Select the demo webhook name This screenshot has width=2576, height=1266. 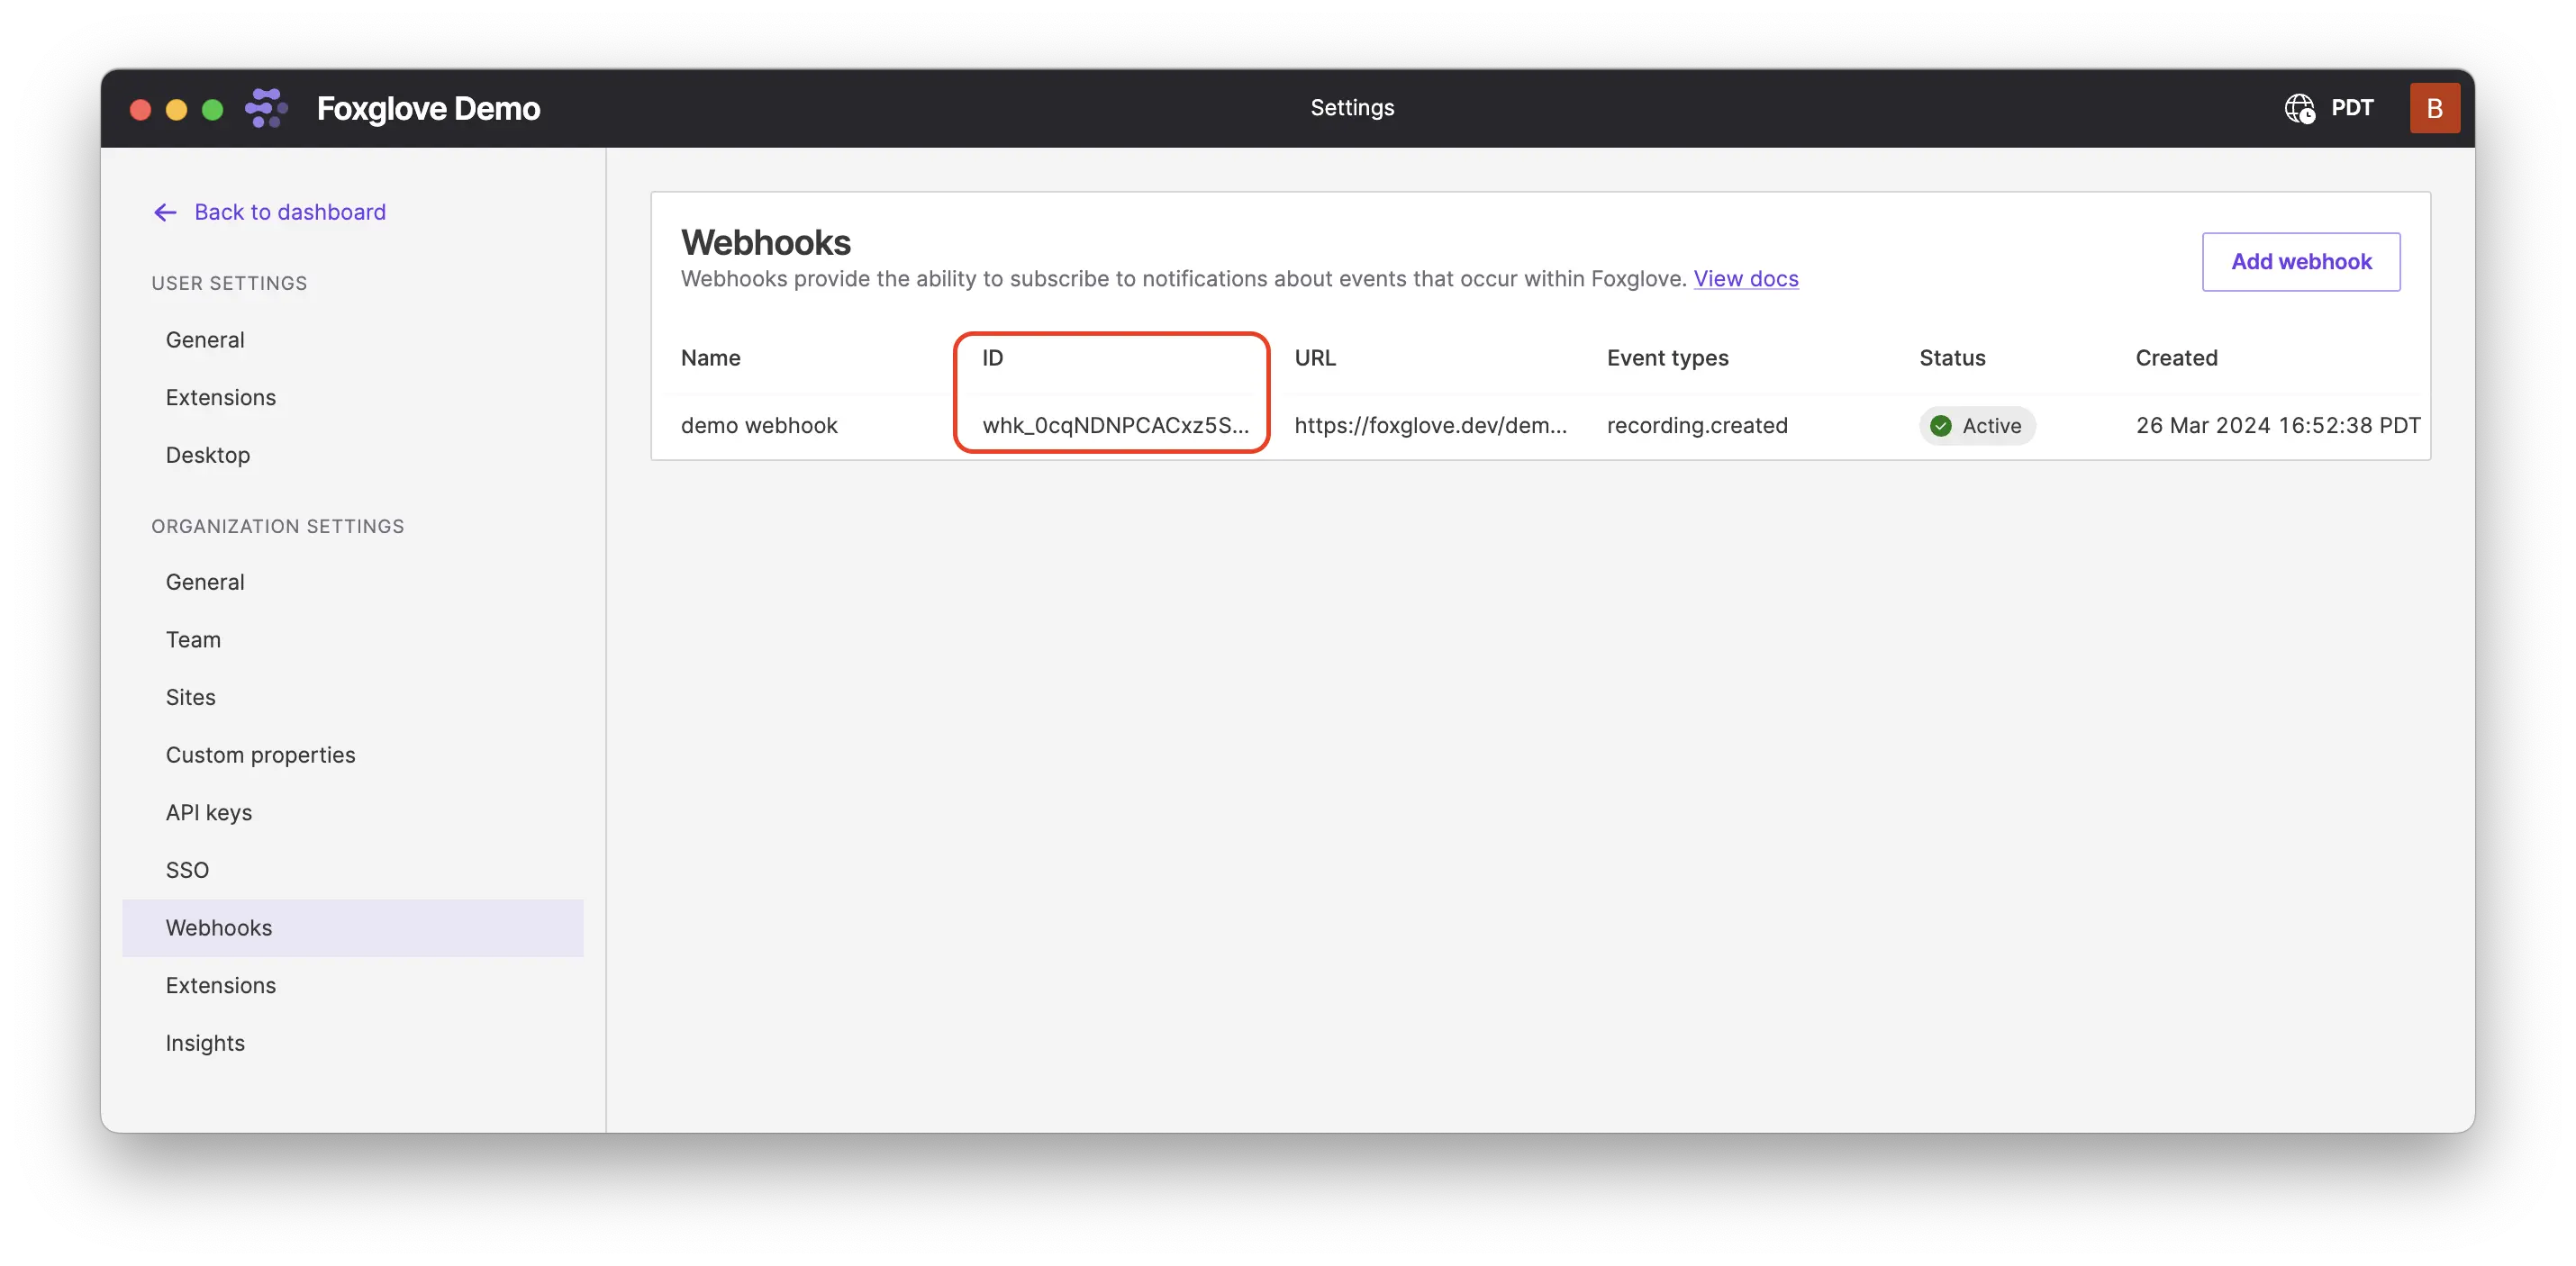pos(758,425)
